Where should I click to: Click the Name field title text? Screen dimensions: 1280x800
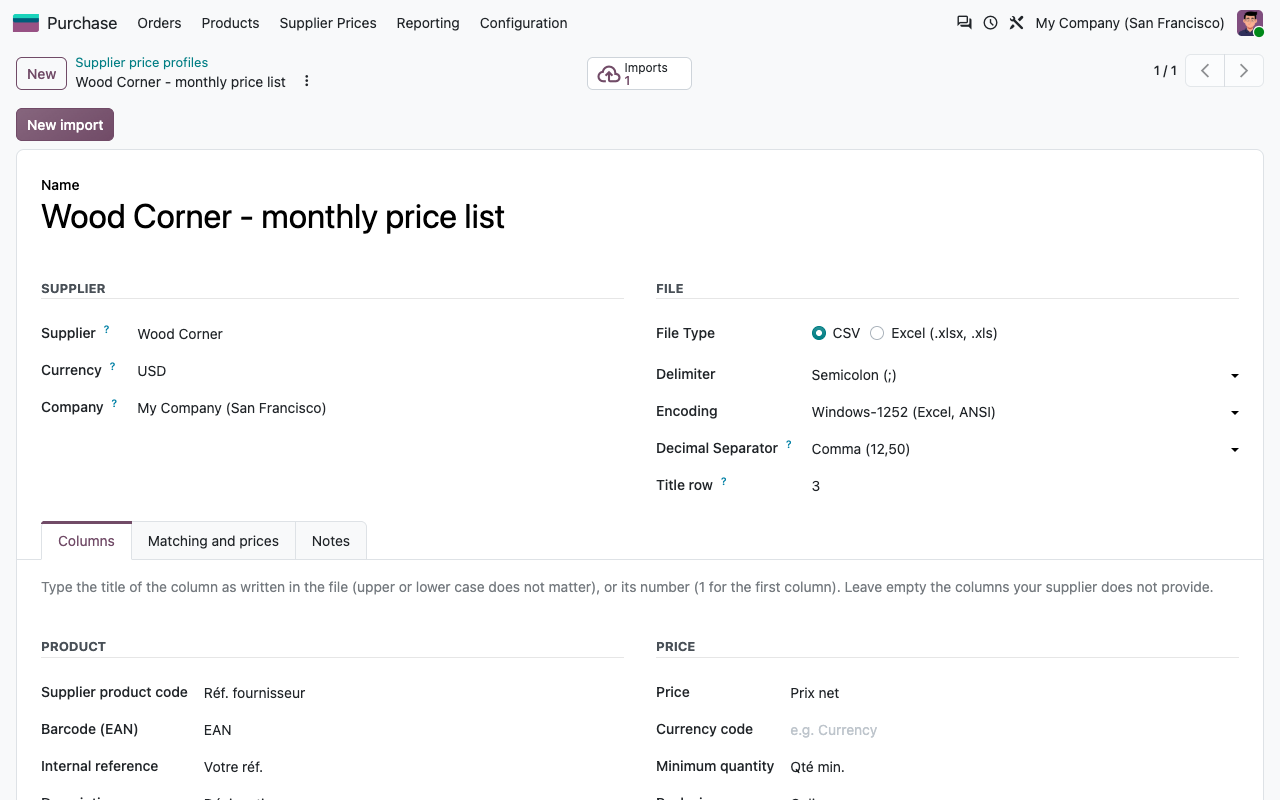tap(273, 217)
